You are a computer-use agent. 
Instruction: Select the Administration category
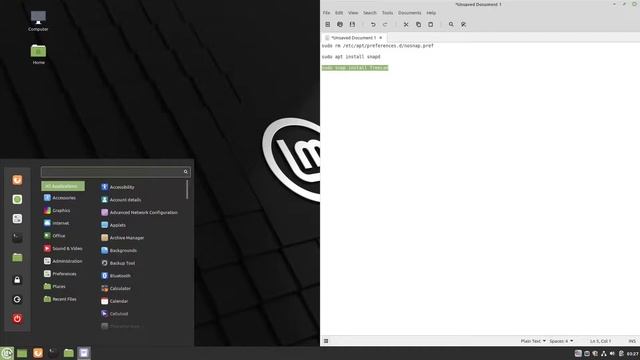tap(63, 261)
